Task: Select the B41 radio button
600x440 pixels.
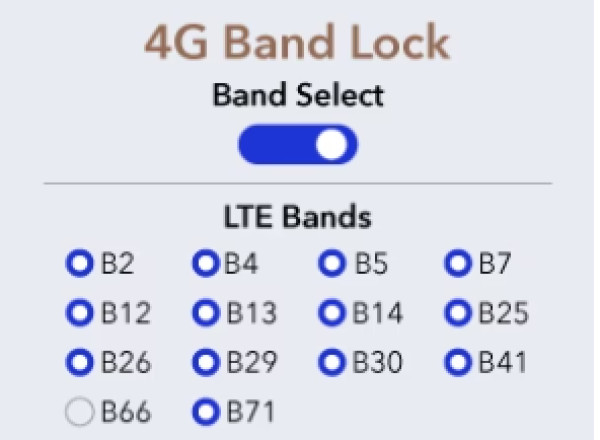Action: click(457, 361)
